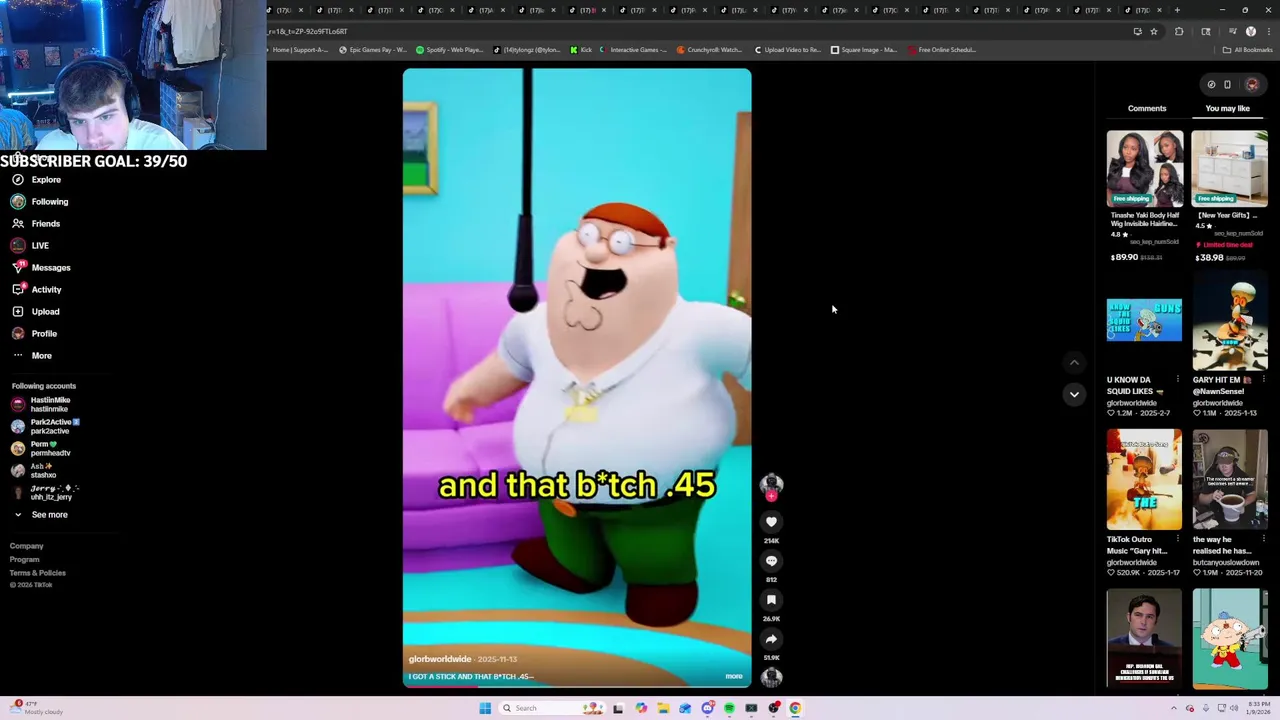1280x720 pixels.
Task: Open the Terms & Policies footer link
Action: [x=38, y=573]
